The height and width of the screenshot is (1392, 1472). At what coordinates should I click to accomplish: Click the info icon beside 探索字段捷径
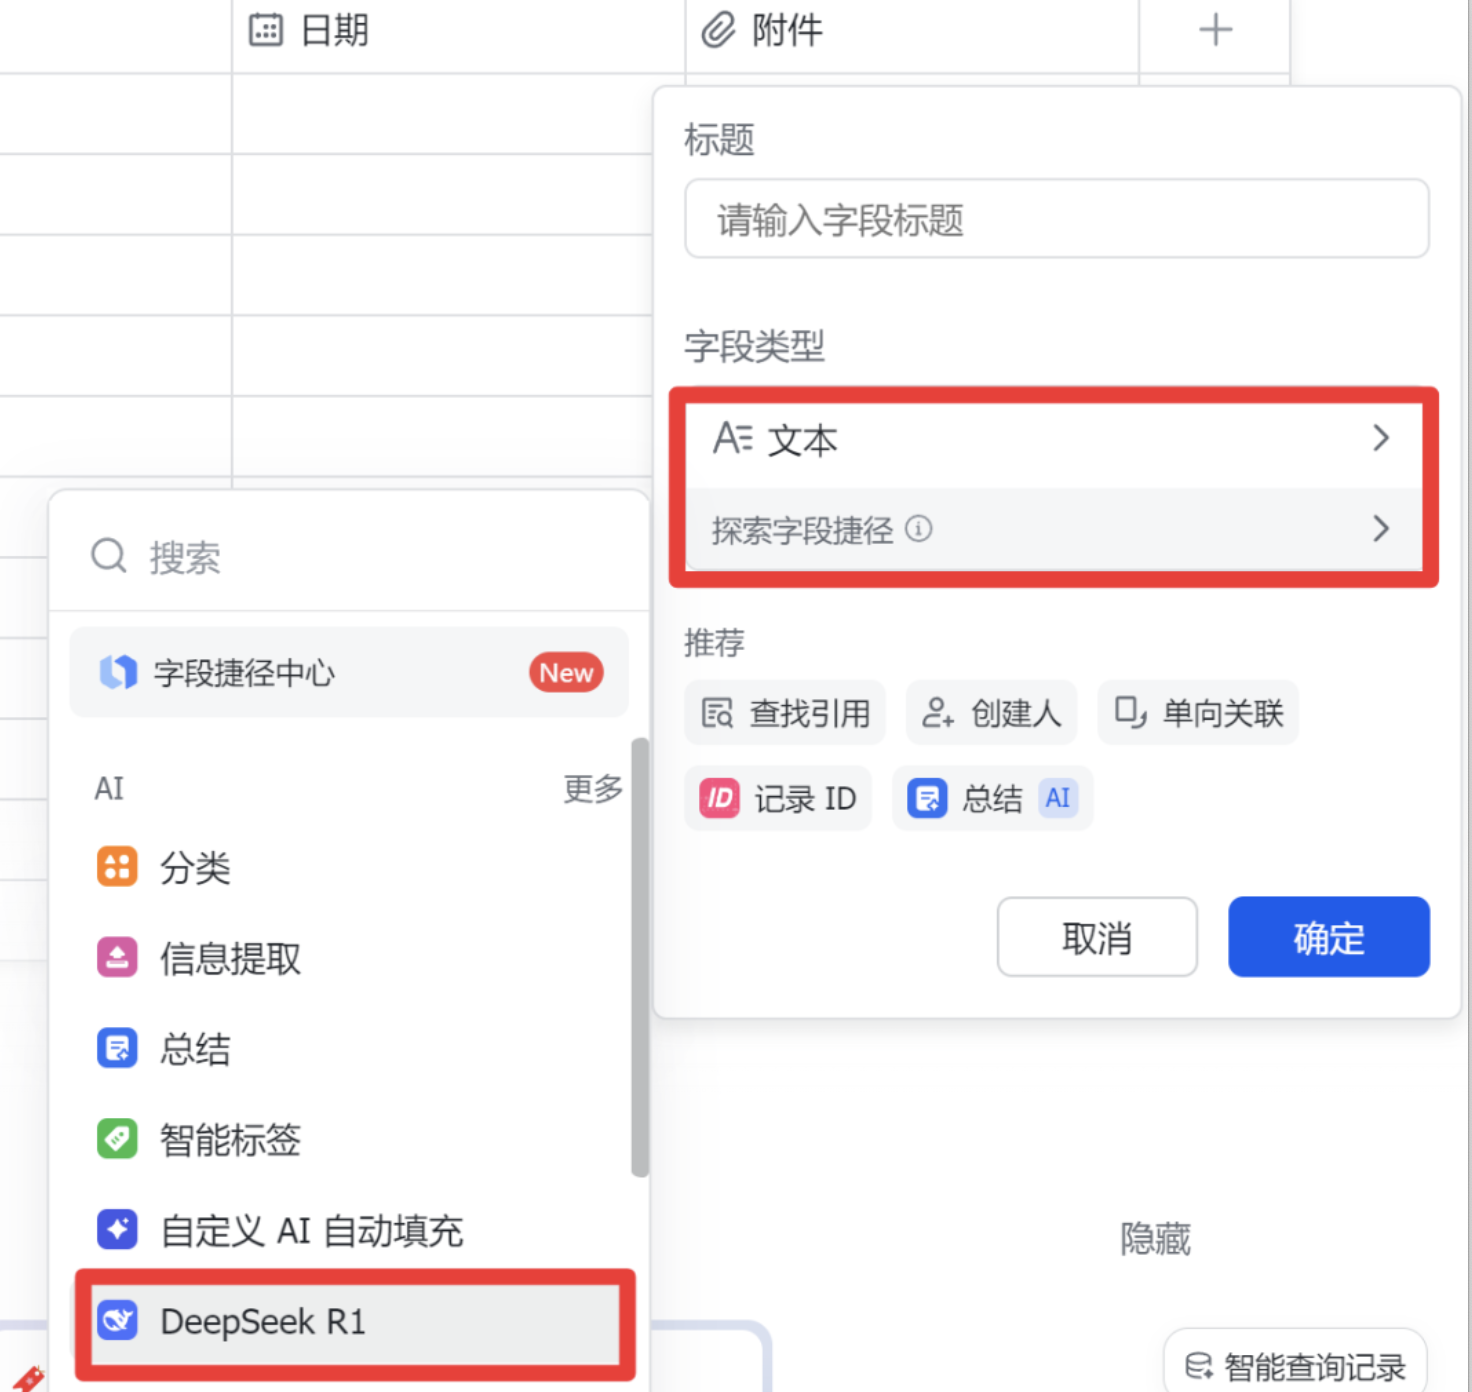pos(918,528)
